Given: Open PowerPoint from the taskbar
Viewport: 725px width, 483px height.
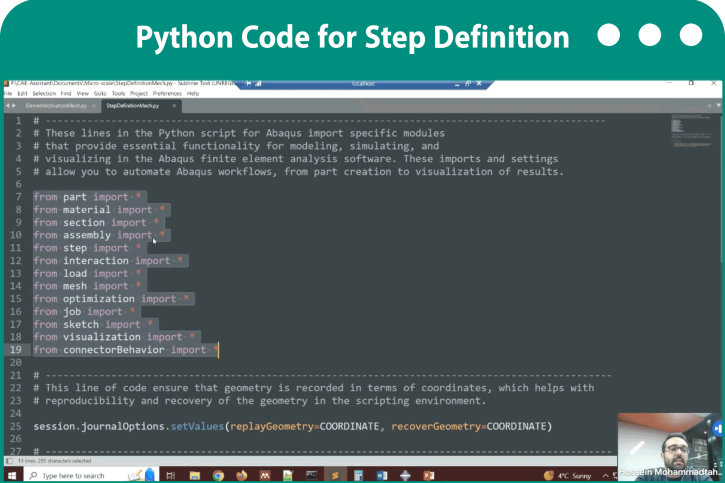Looking at the screenshot, I should [429, 475].
